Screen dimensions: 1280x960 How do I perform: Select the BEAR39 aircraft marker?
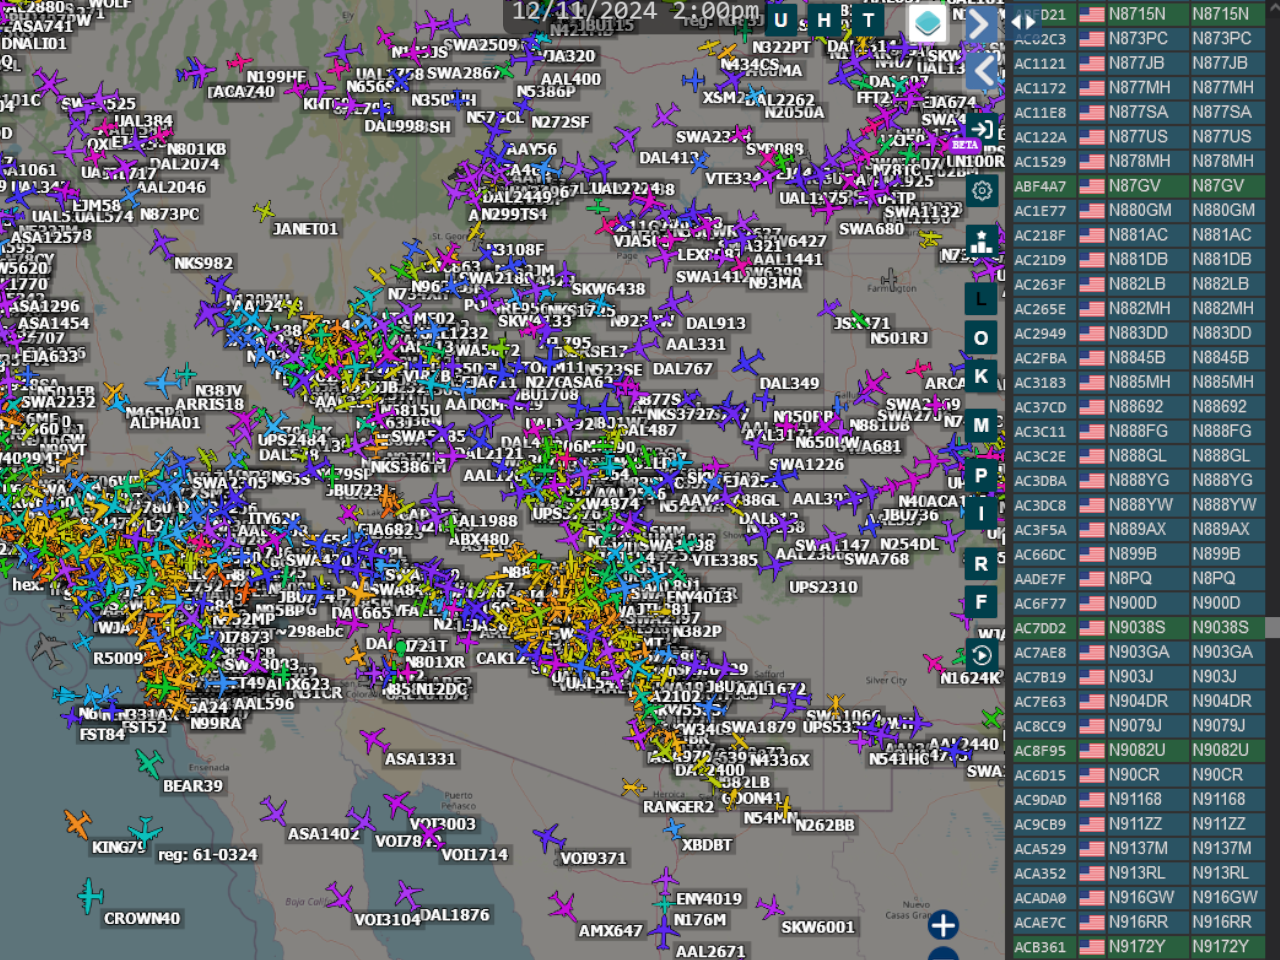pos(149,763)
